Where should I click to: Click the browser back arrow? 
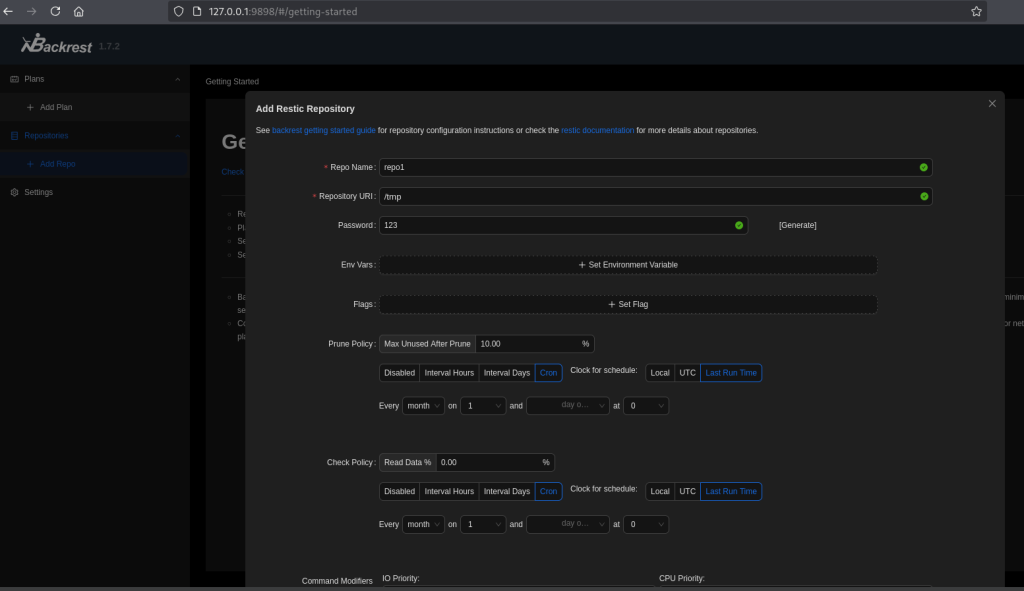point(8,12)
